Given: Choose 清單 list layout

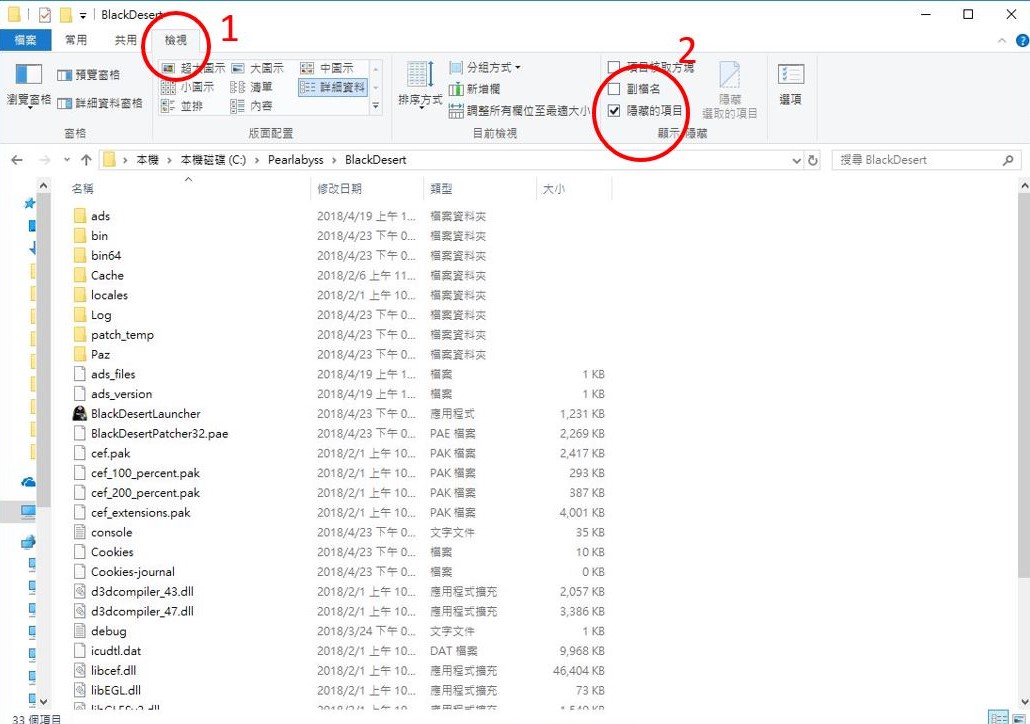Looking at the screenshot, I should click(252, 87).
